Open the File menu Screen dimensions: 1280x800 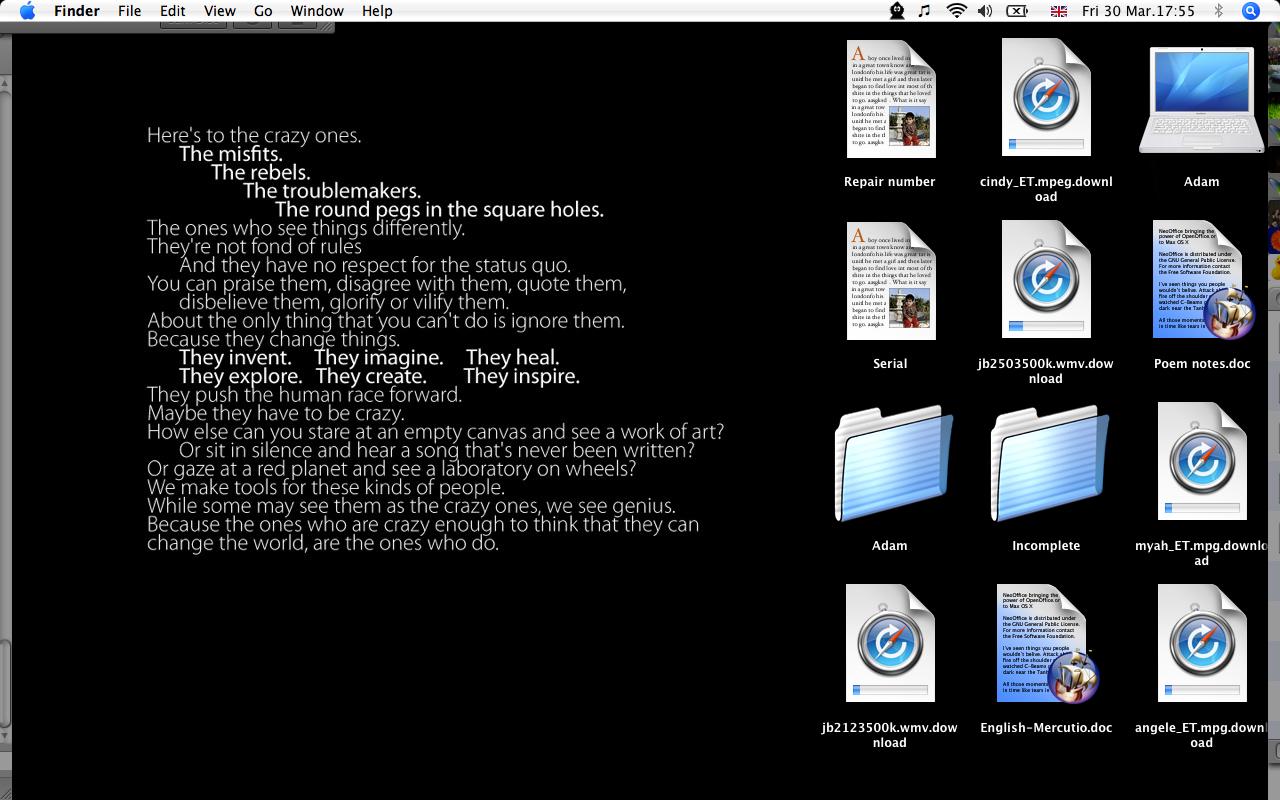(x=129, y=11)
